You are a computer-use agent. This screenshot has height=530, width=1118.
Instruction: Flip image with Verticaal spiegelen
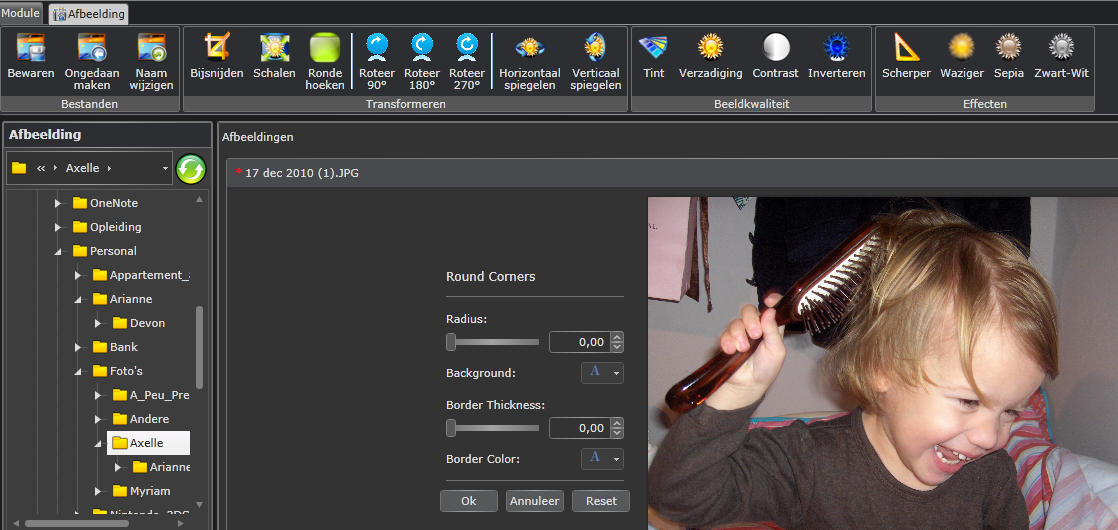(x=595, y=47)
